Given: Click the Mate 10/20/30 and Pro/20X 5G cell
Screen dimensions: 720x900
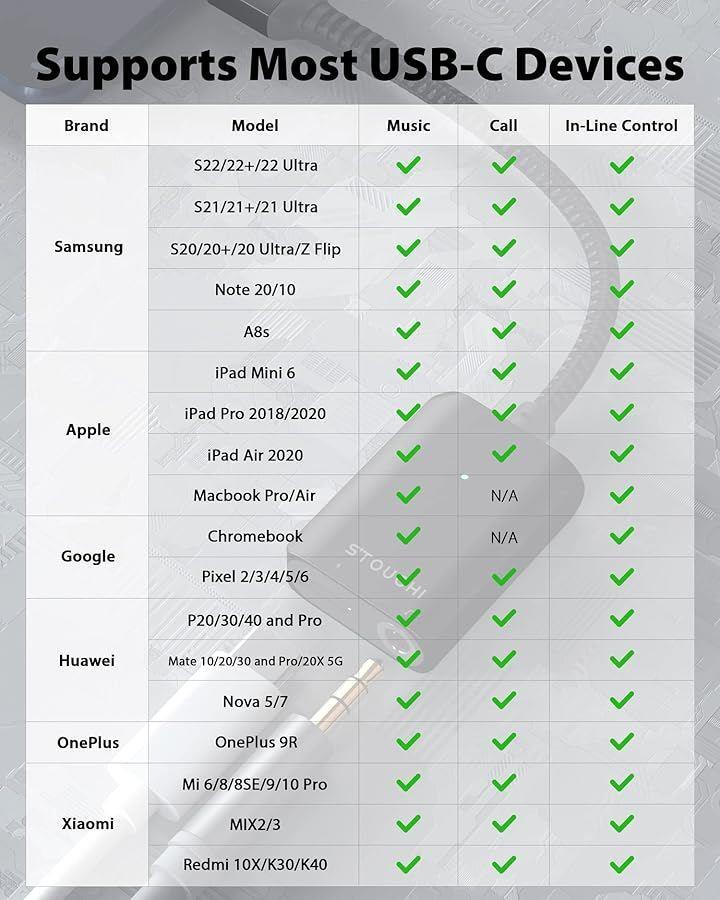Looking at the screenshot, I should [x=255, y=661].
